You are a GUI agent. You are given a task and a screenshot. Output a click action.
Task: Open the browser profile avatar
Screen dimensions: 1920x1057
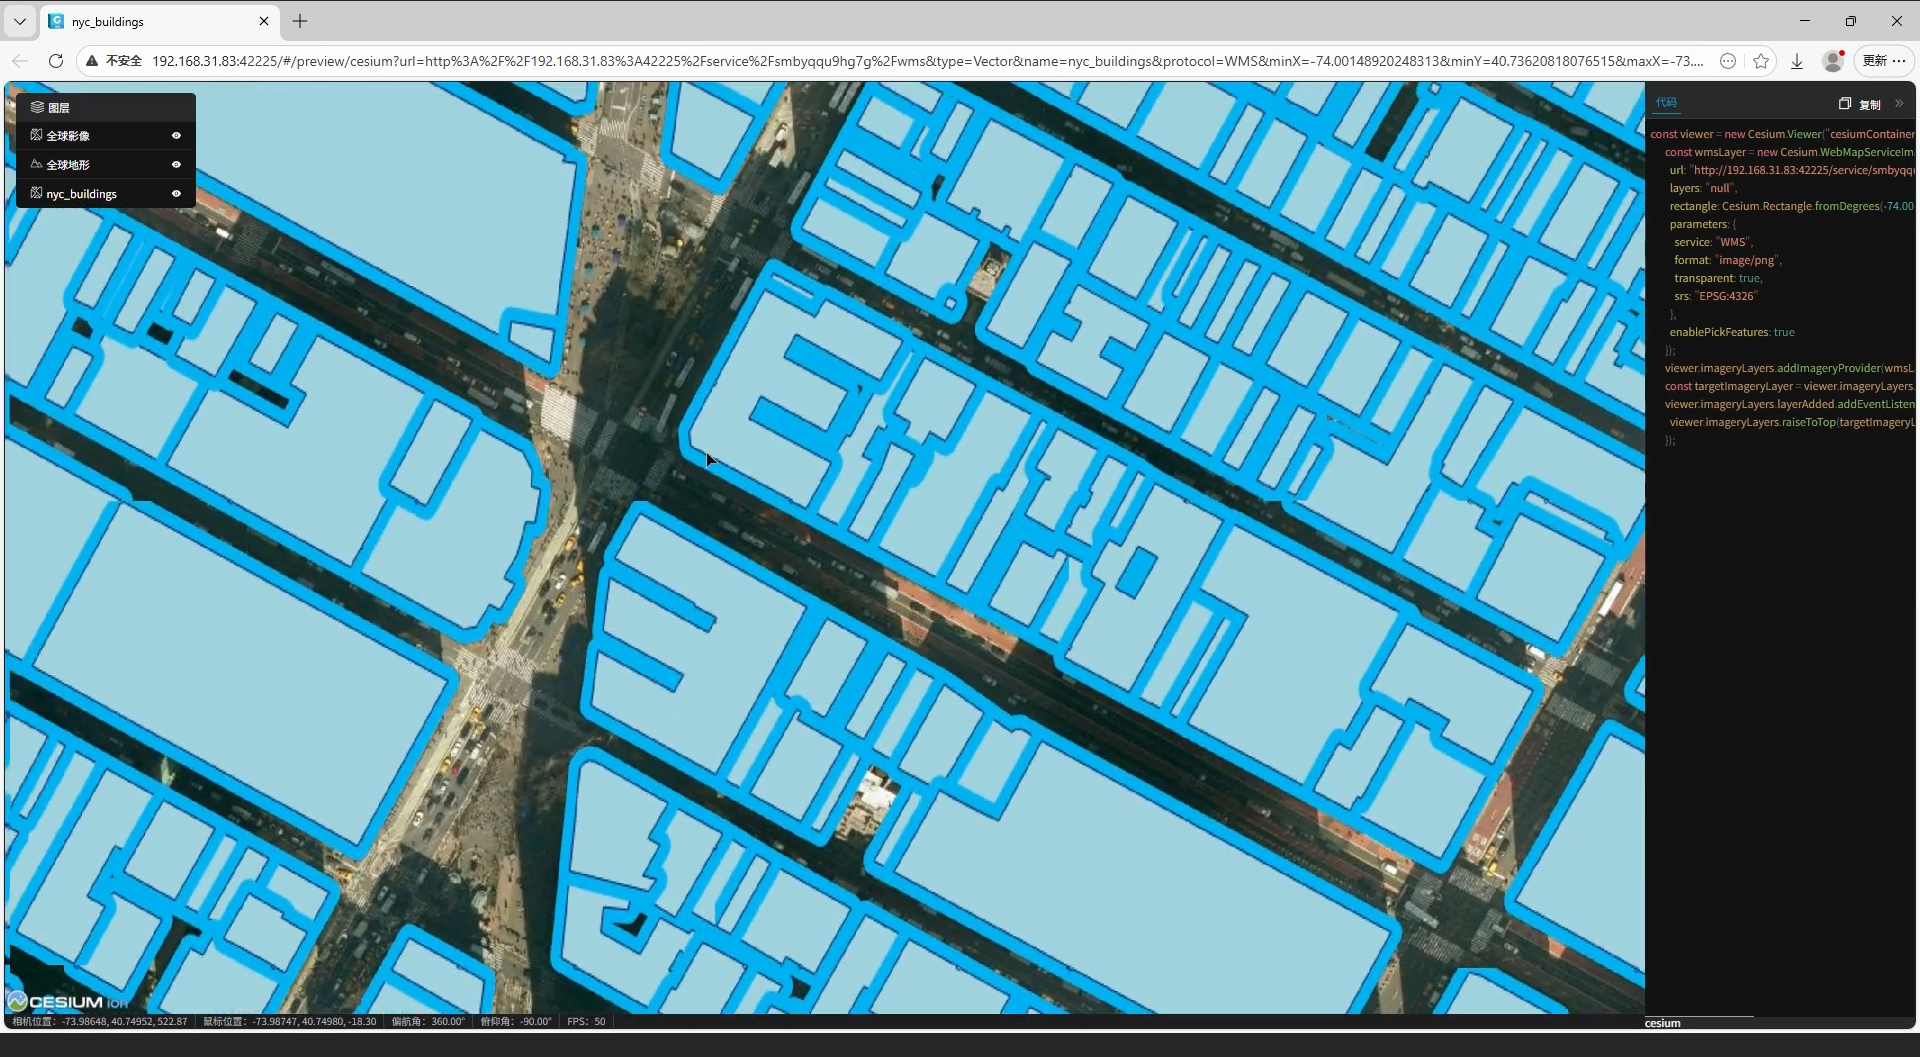click(x=1832, y=61)
